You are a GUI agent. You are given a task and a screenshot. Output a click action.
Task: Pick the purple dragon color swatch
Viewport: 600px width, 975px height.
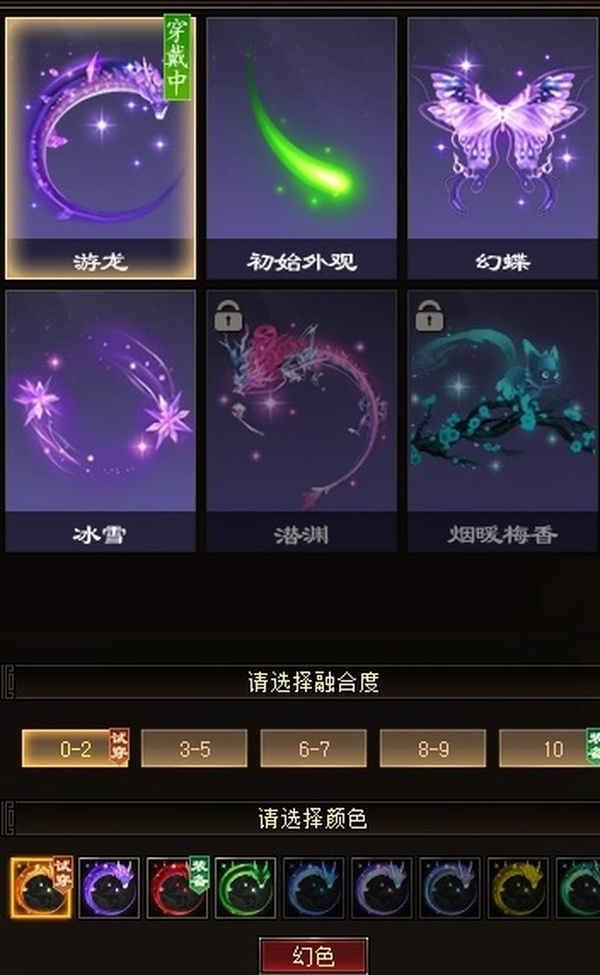pyautogui.click(x=109, y=887)
